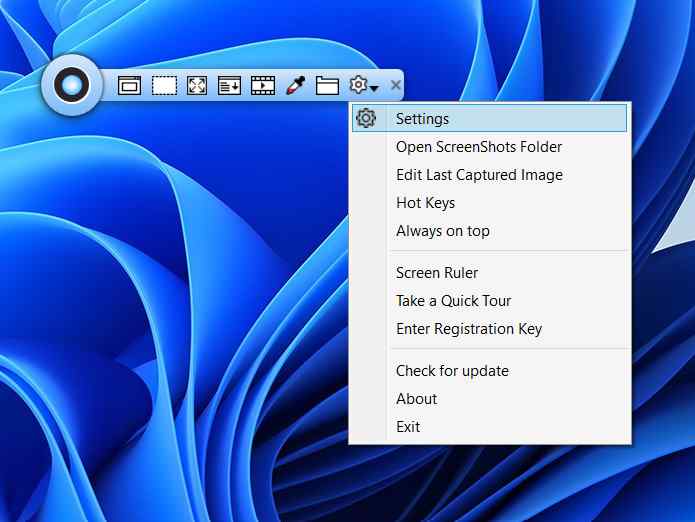Click Enter Registration Key menu entry
The height and width of the screenshot is (522, 695).
coord(489,329)
